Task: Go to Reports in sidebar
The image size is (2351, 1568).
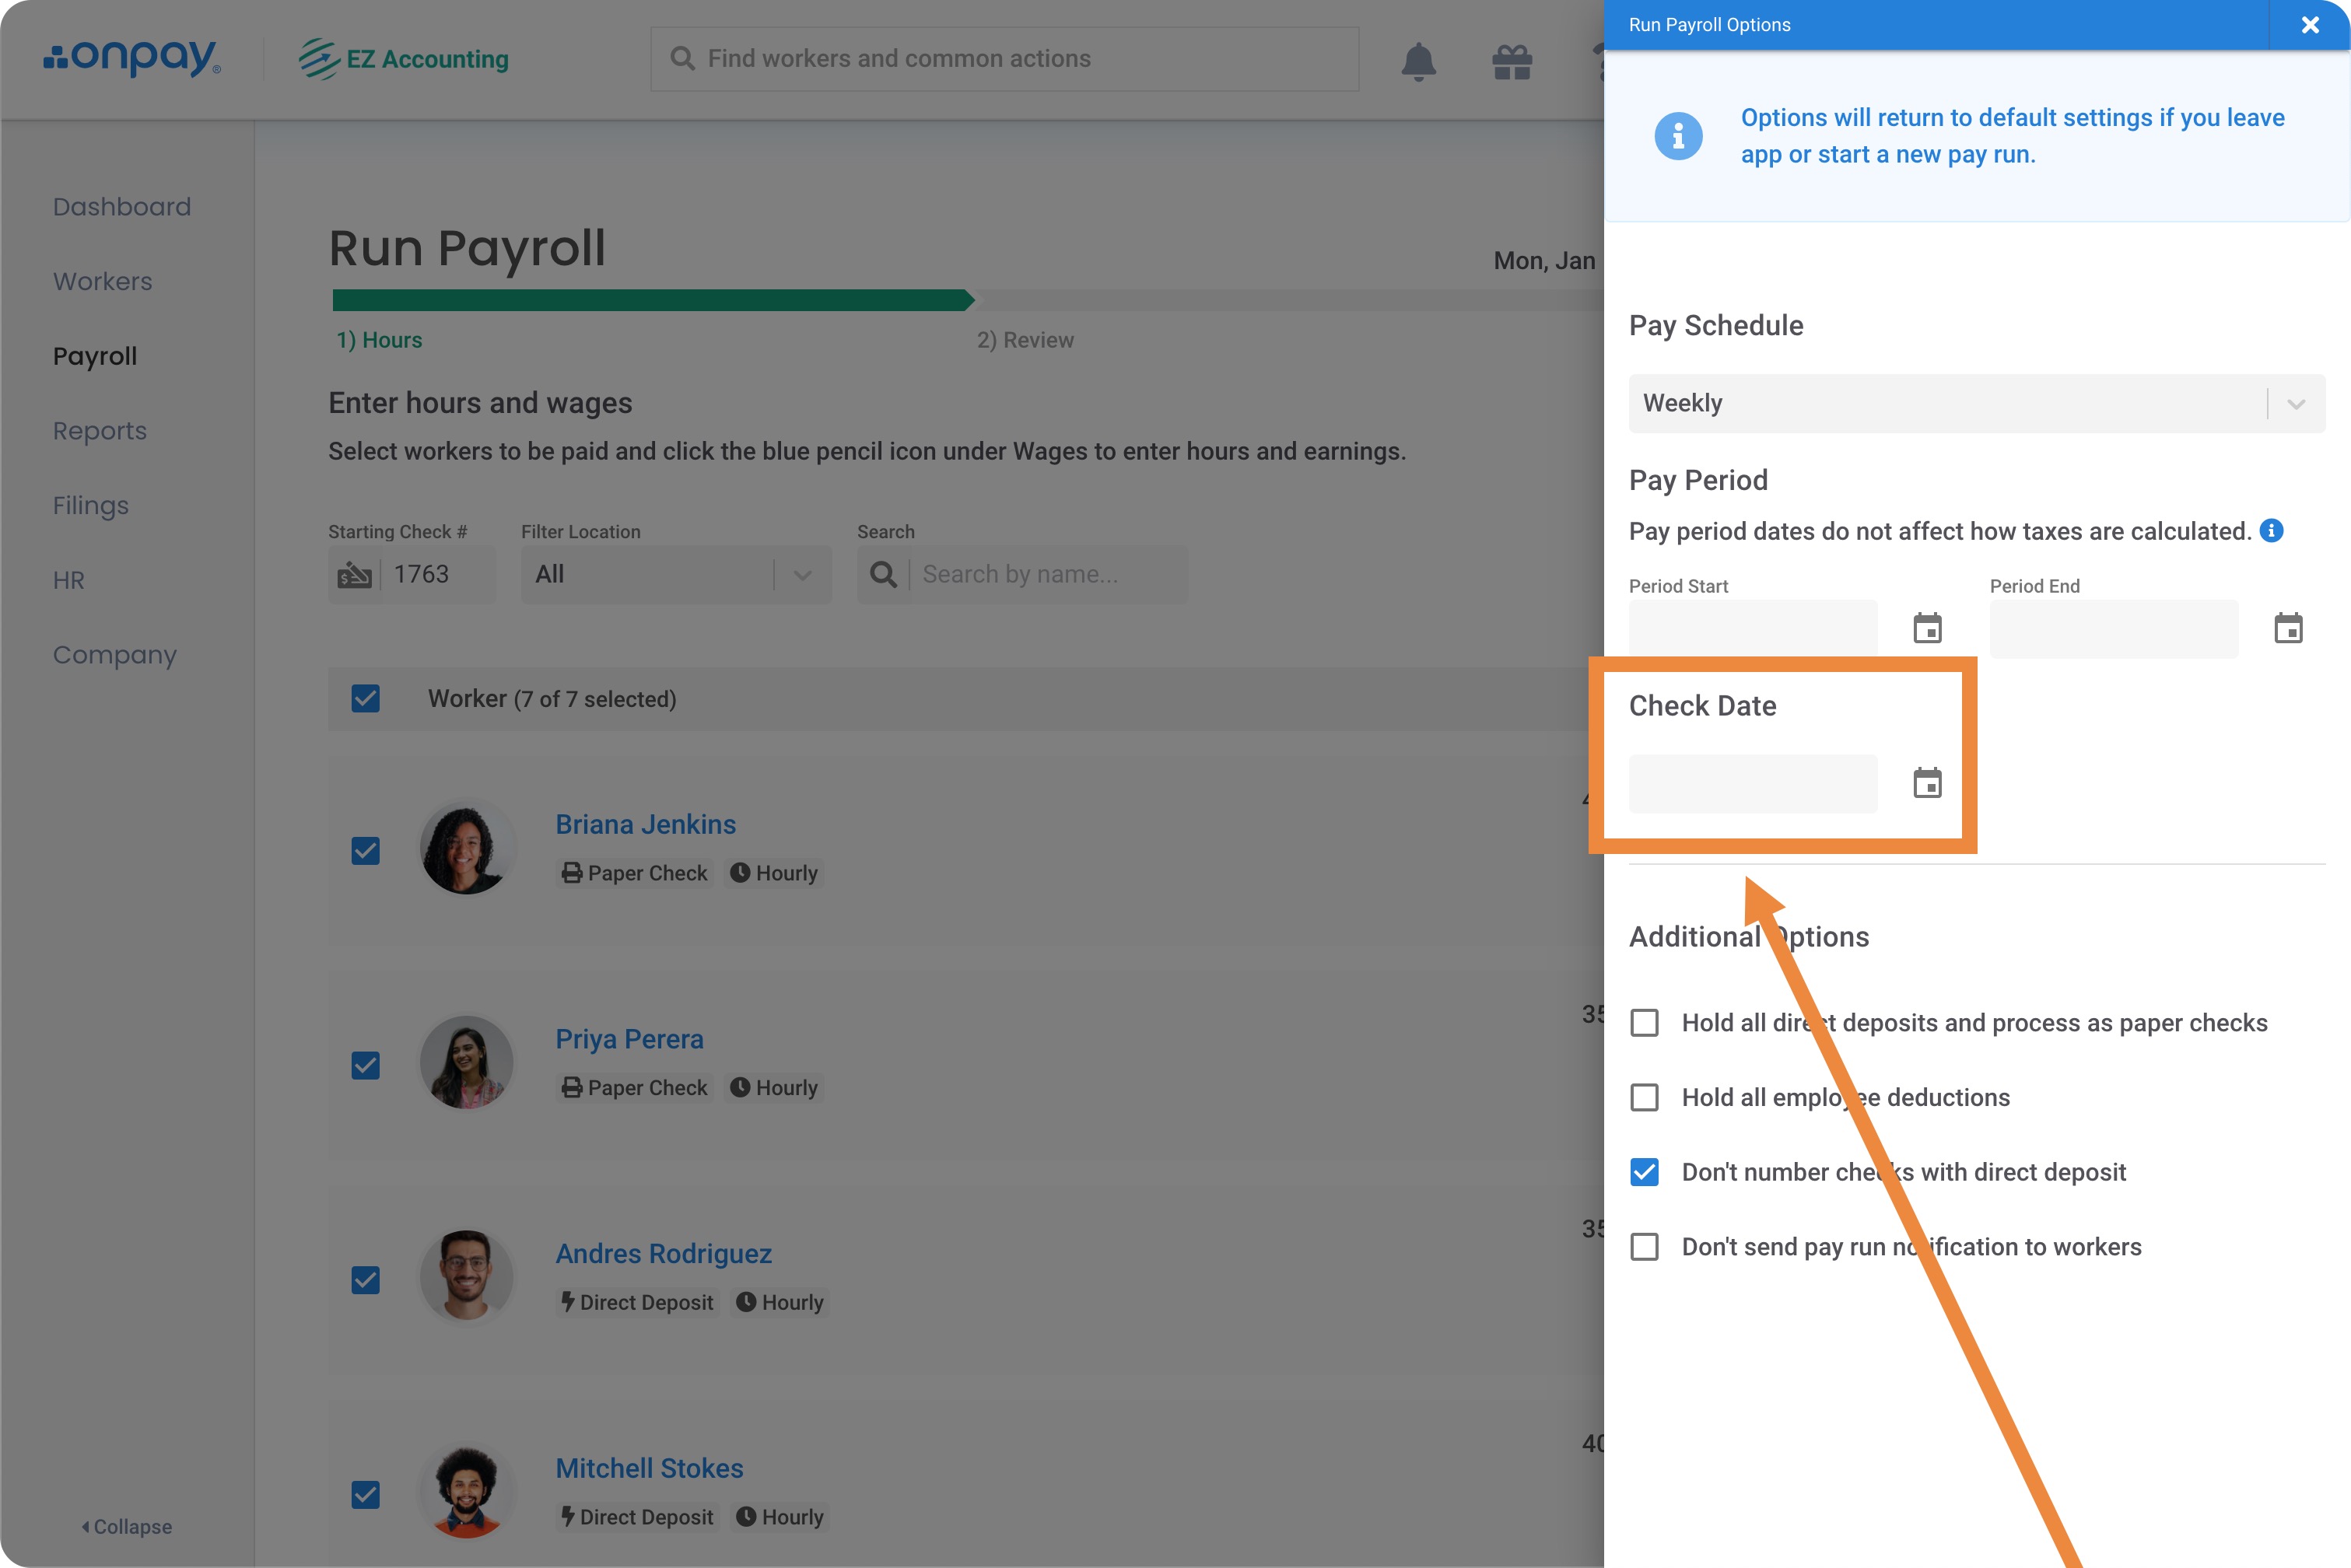Action: pos(100,431)
